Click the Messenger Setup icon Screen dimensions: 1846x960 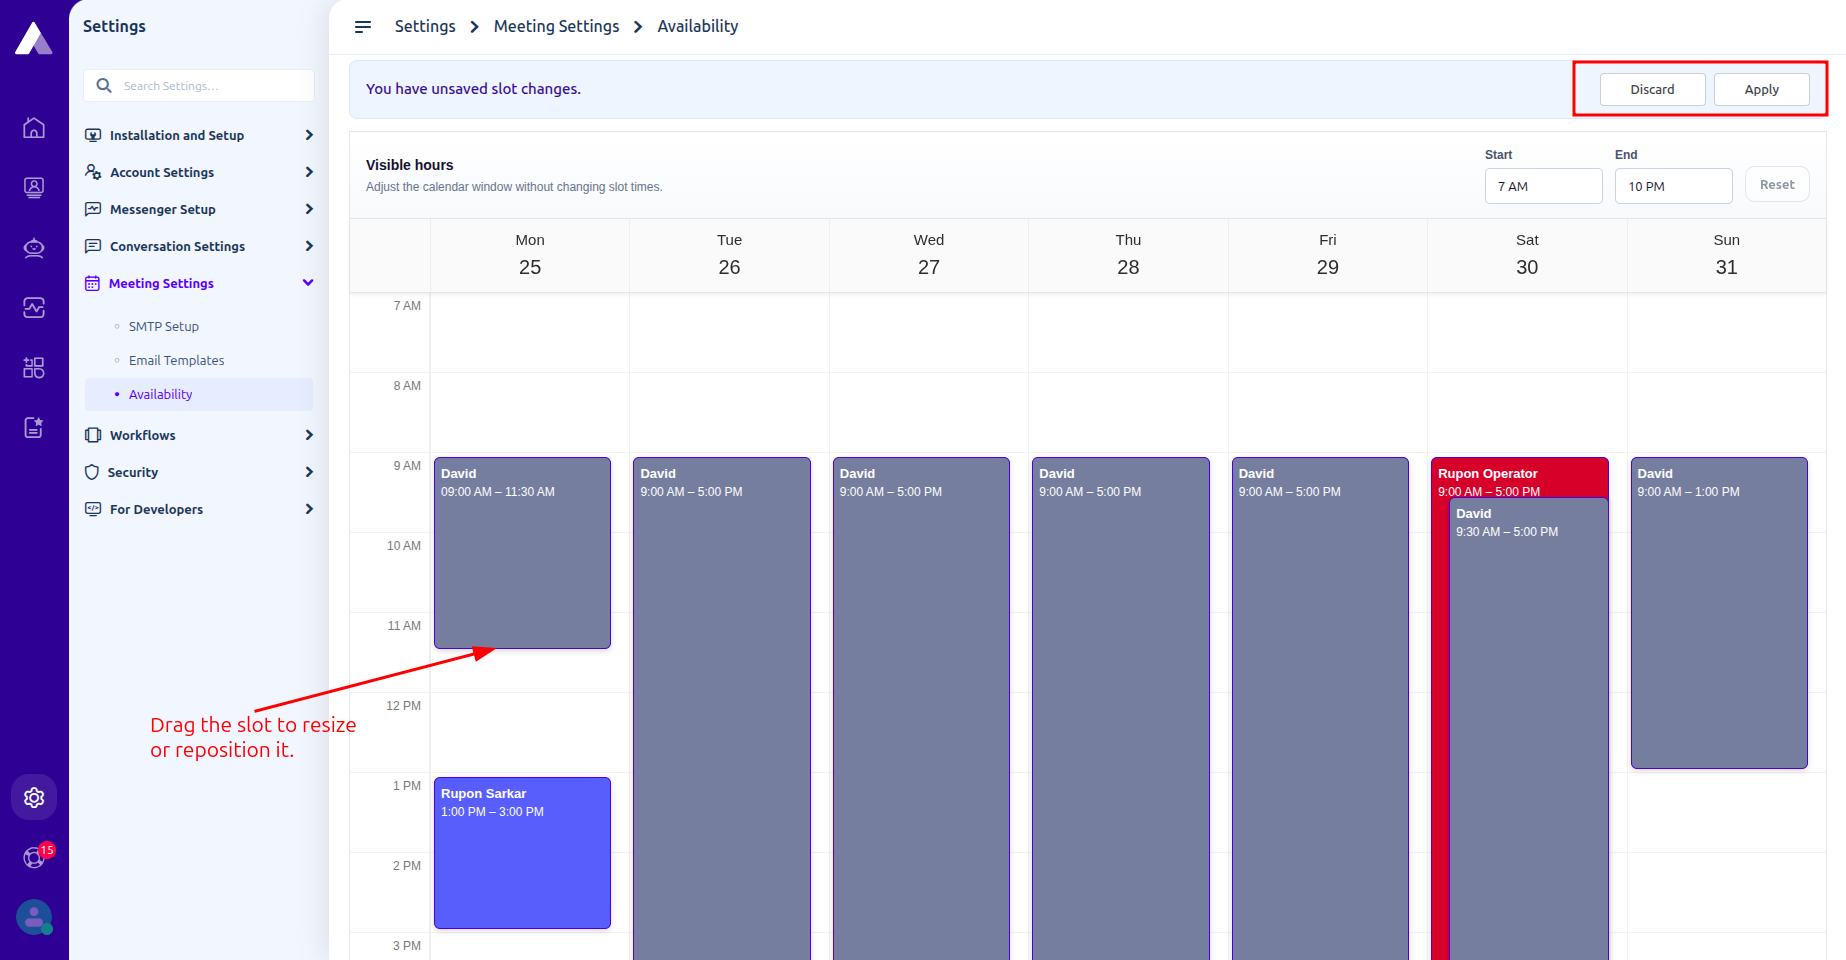coord(93,209)
